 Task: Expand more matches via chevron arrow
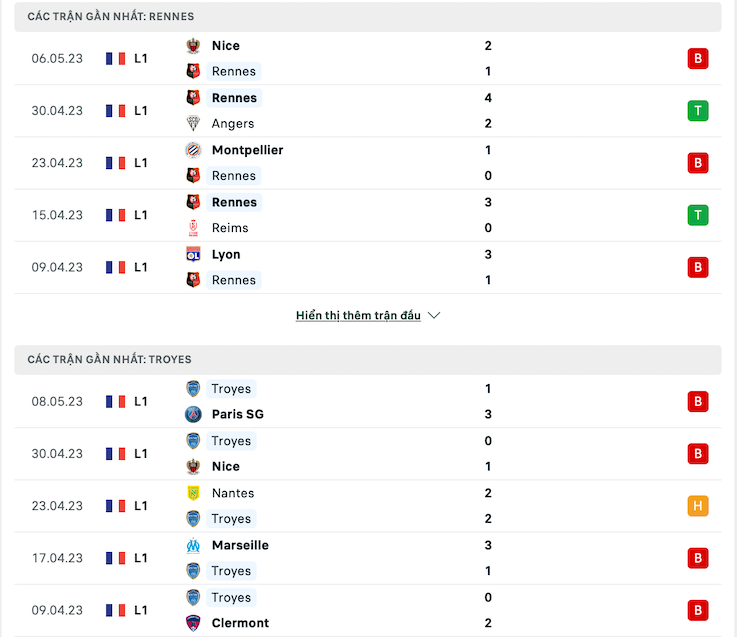(x=434, y=315)
